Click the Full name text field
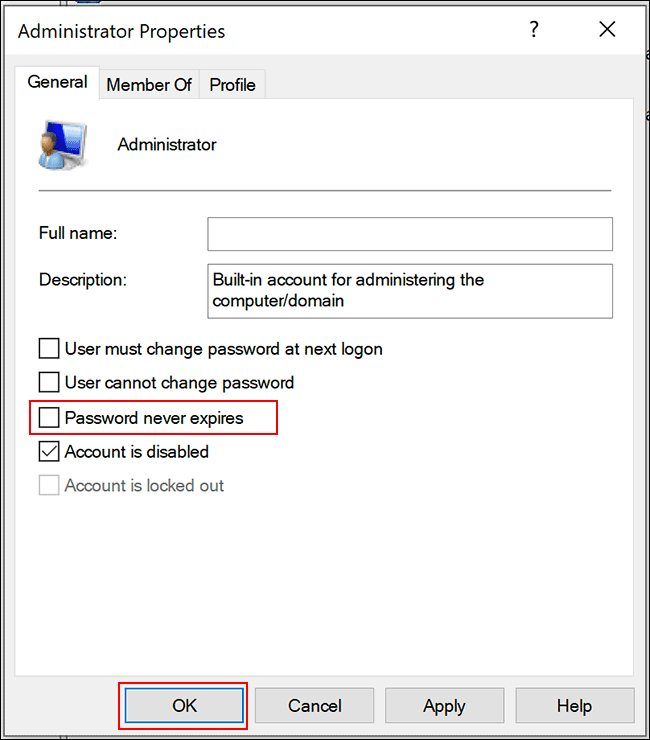 tap(409, 233)
